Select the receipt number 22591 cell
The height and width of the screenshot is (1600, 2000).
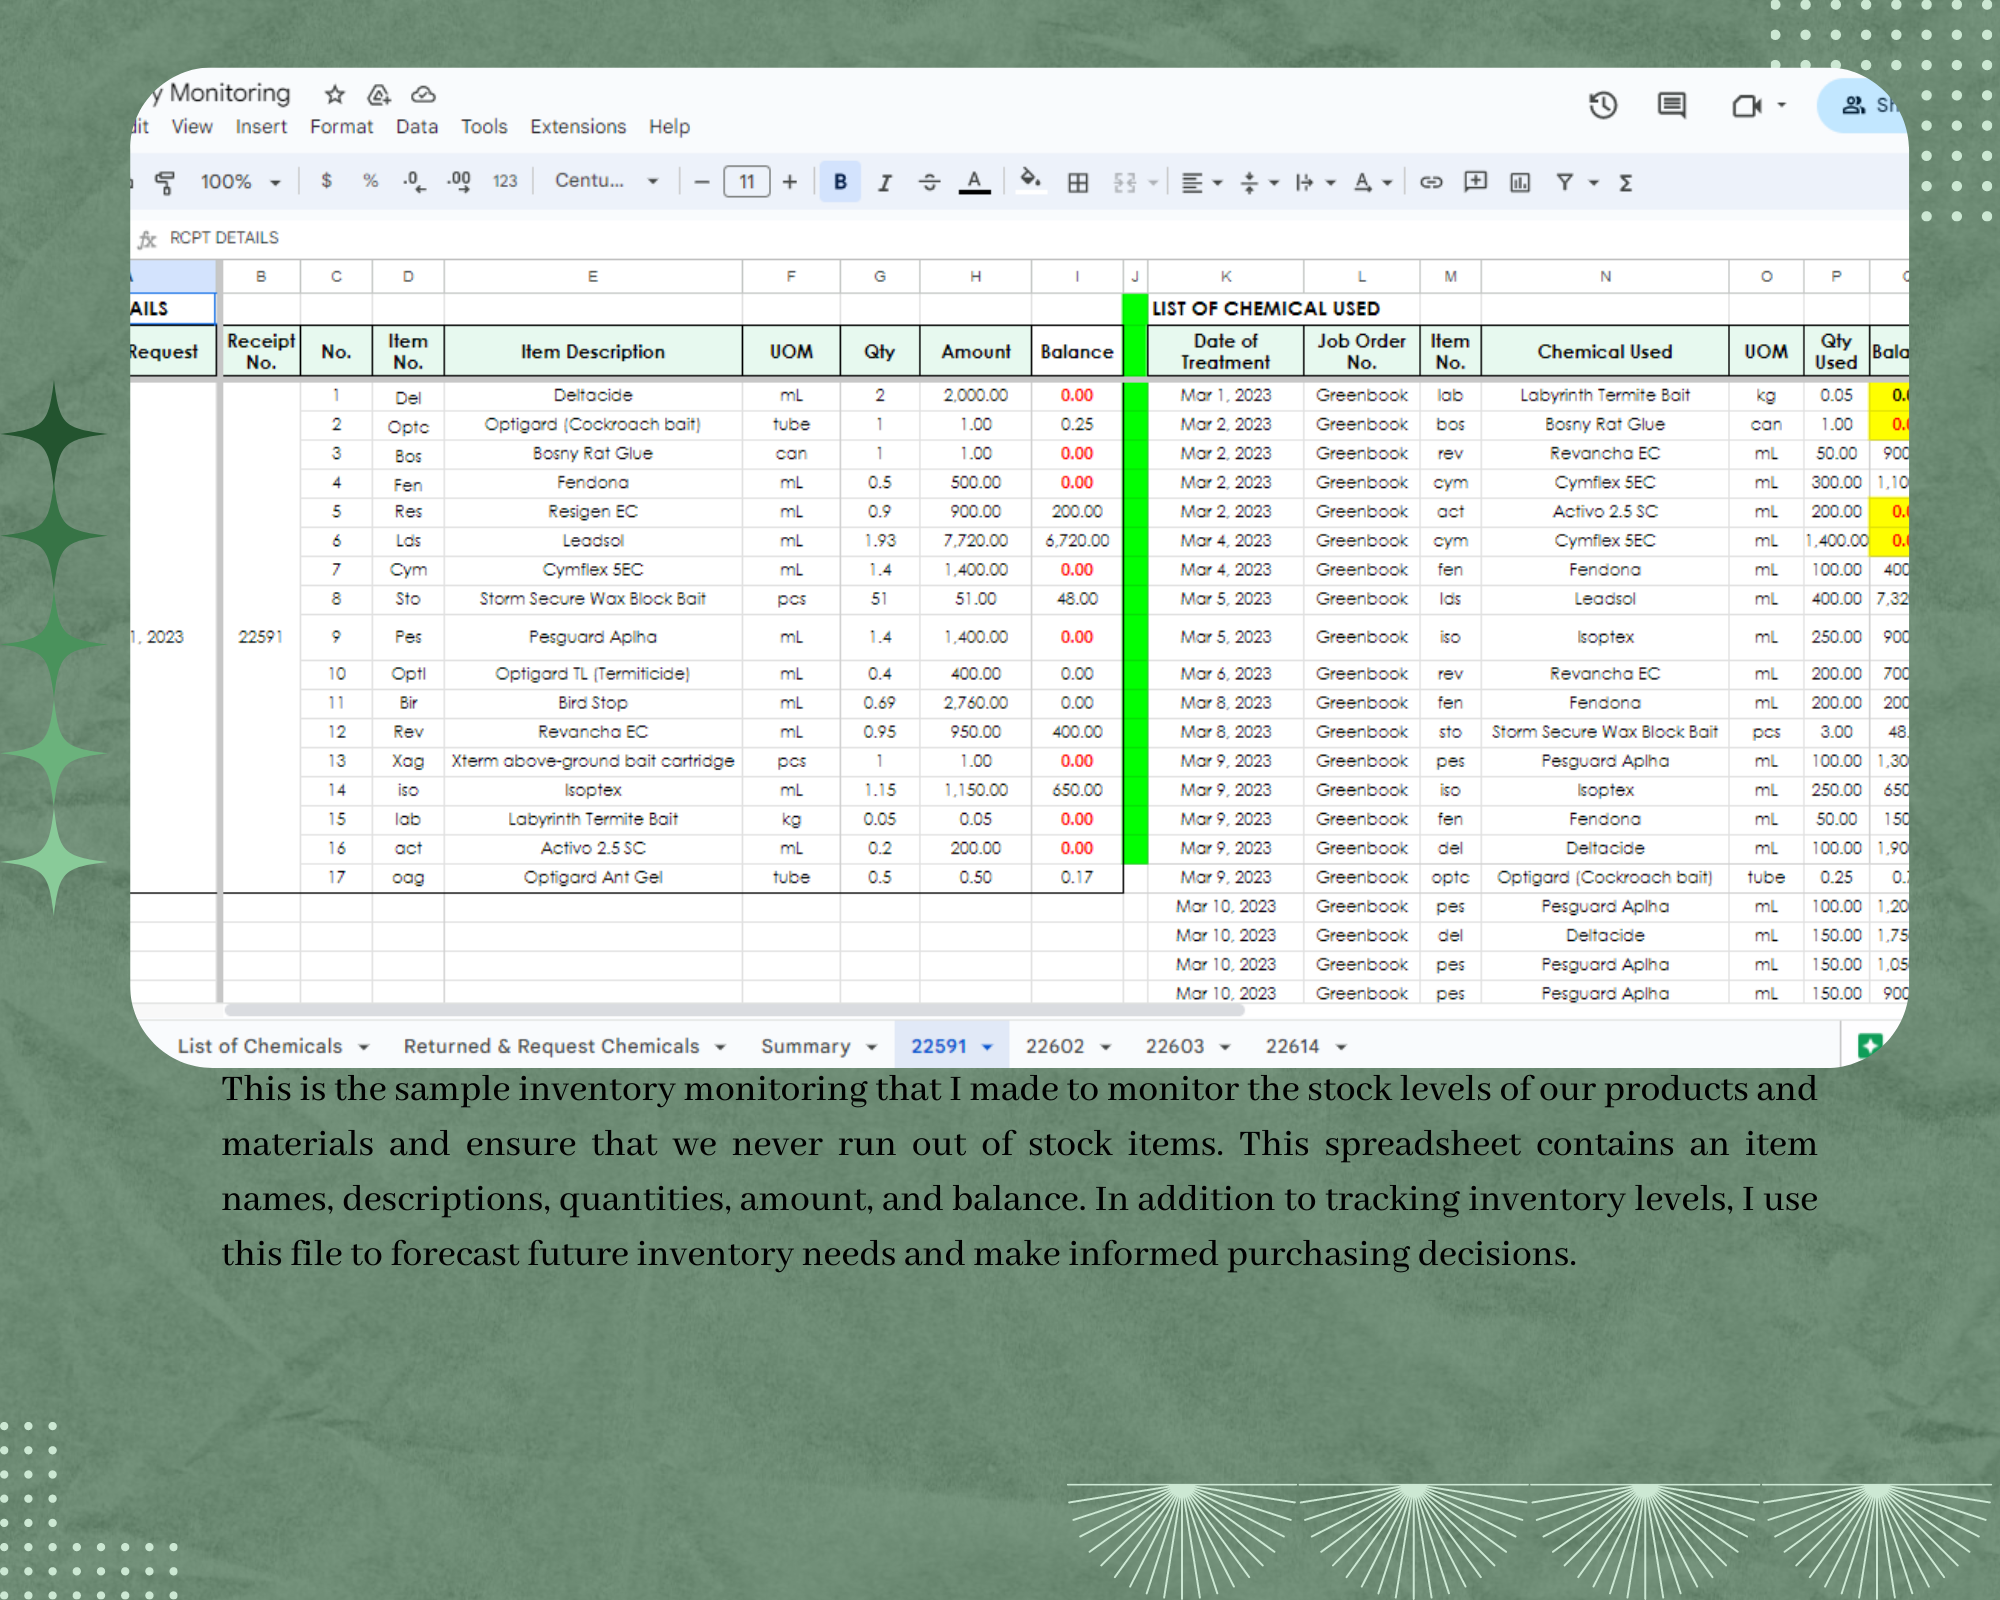(x=261, y=637)
